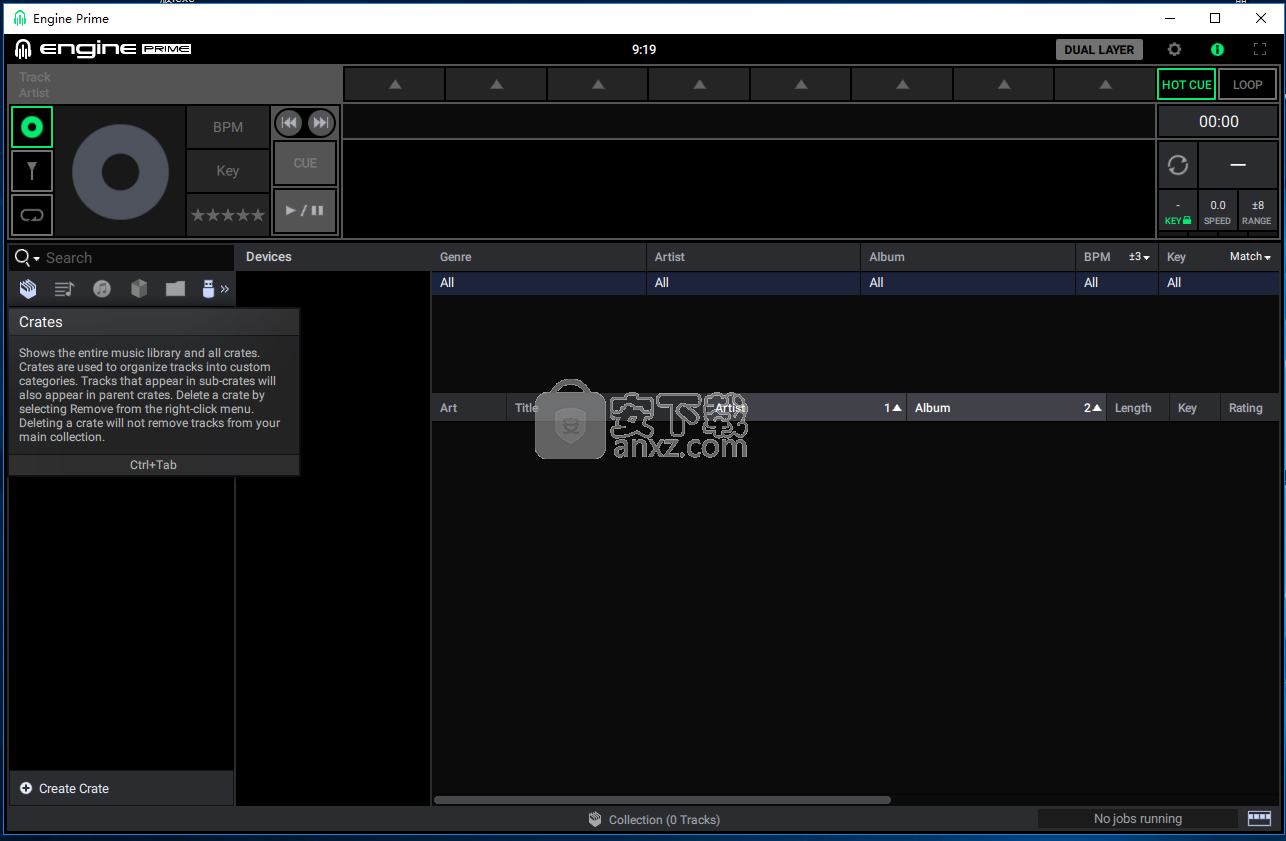Click the Collection crate icon in status bar
This screenshot has width=1286, height=841.
(x=595, y=820)
